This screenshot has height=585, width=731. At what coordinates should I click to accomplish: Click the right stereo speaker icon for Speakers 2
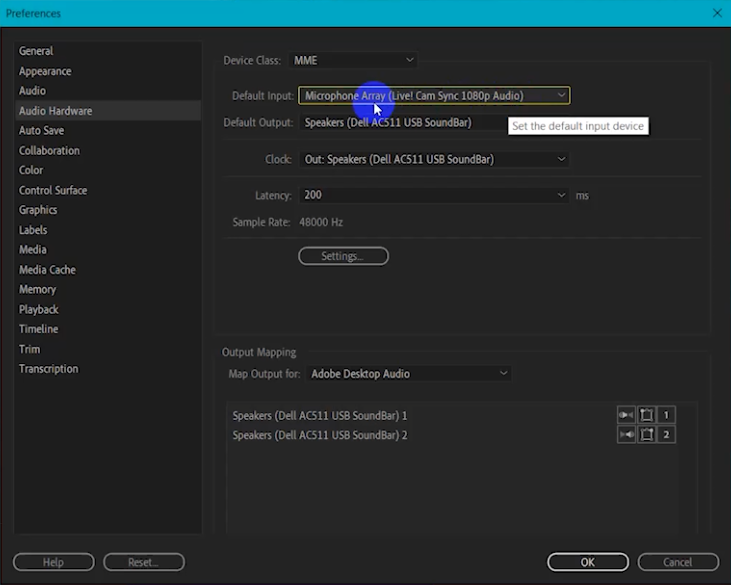[626, 435]
